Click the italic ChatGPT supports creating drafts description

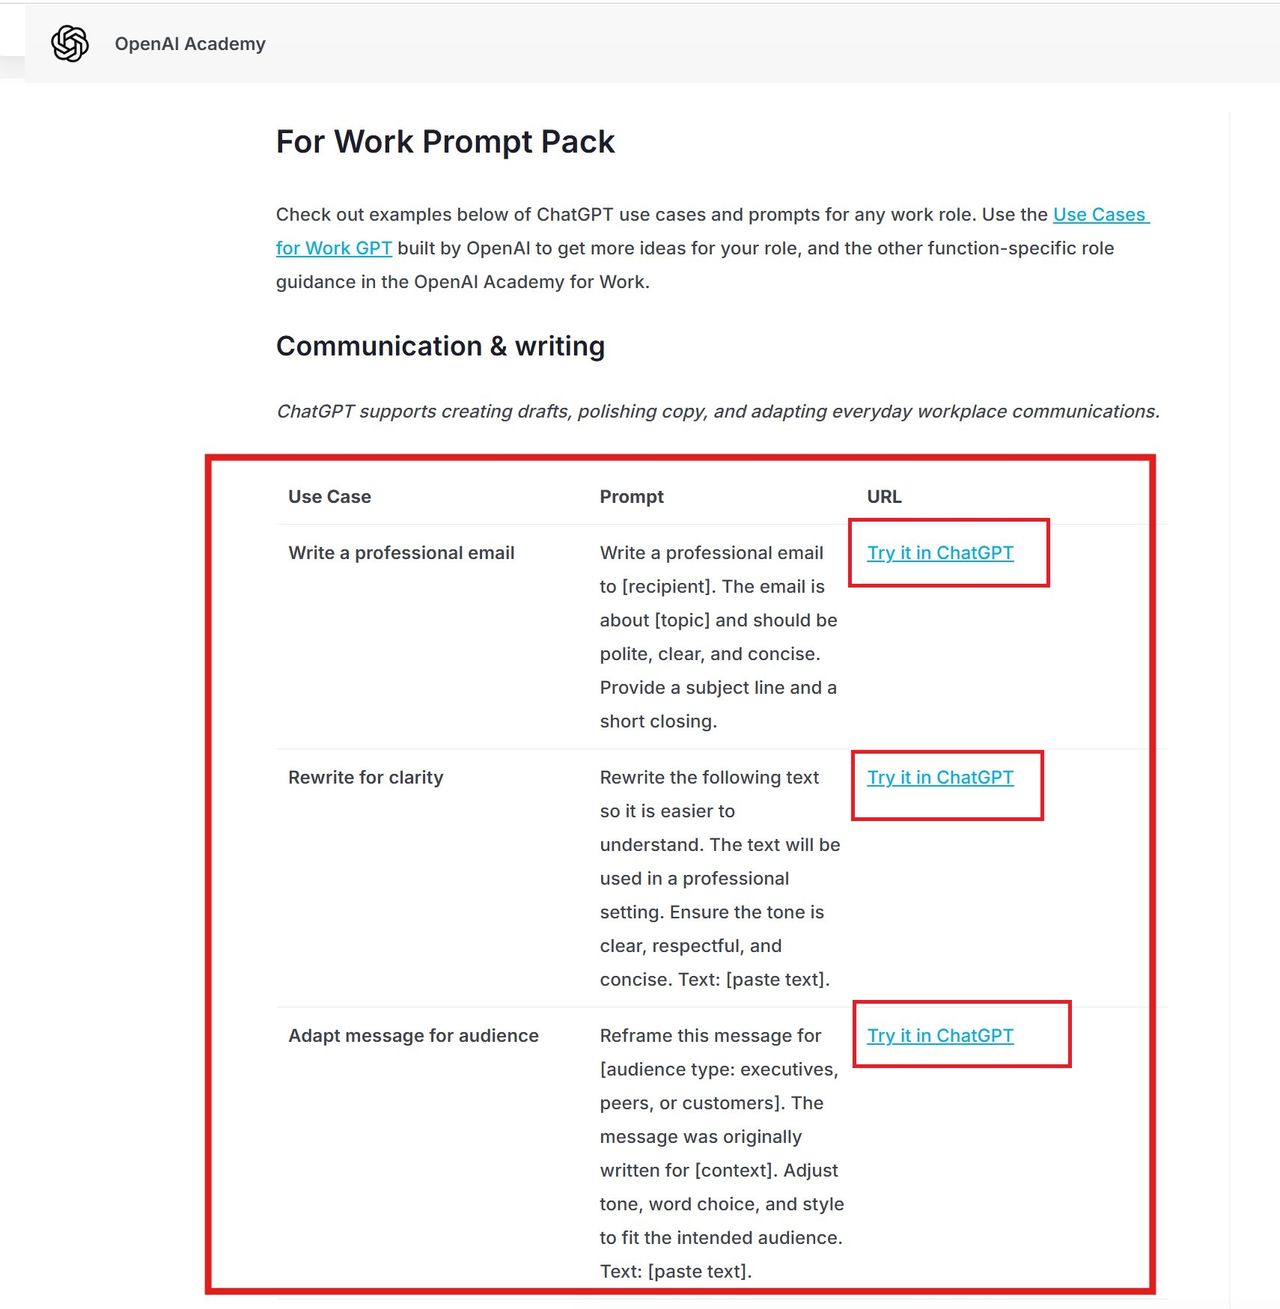click(717, 412)
